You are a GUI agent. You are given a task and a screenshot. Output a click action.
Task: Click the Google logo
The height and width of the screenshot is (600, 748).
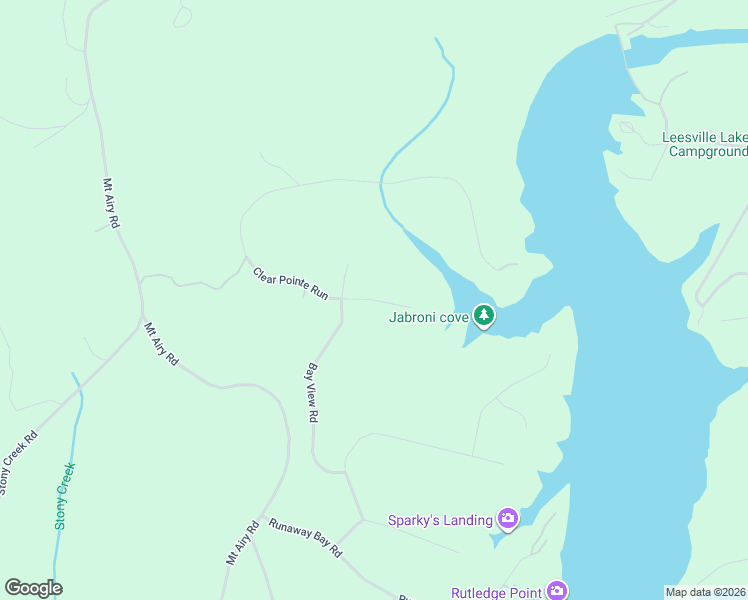tap(33, 588)
